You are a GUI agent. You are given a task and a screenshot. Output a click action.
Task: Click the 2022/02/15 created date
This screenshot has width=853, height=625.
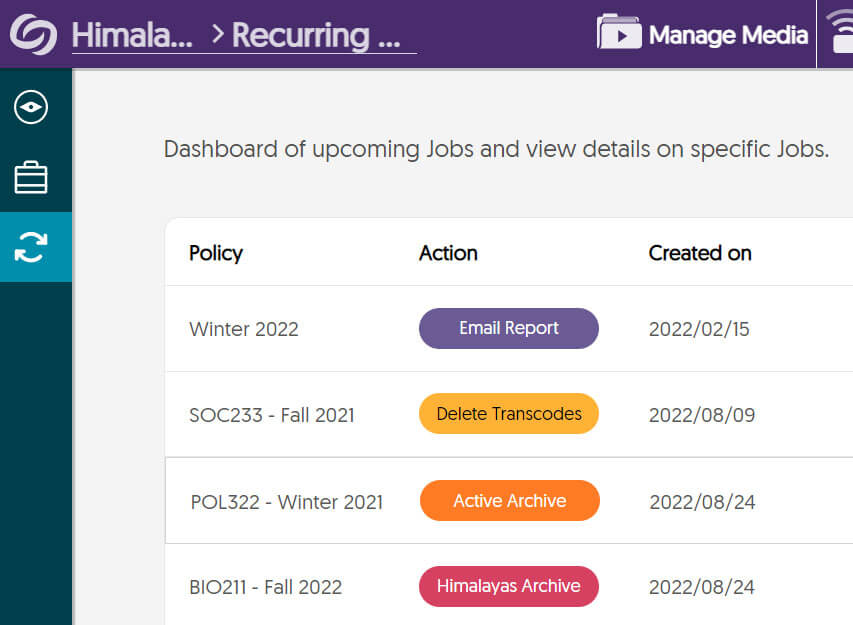[x=699, y=329]
